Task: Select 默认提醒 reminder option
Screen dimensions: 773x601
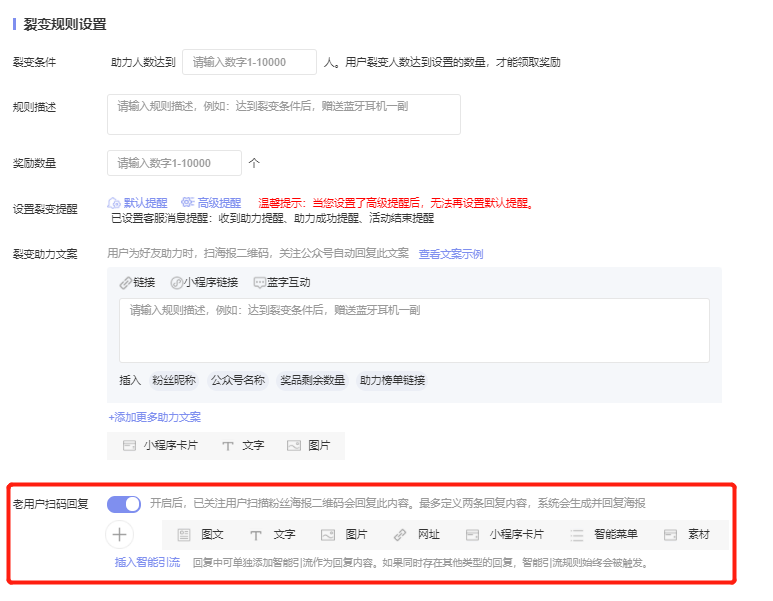Action: tap(145, 203)
